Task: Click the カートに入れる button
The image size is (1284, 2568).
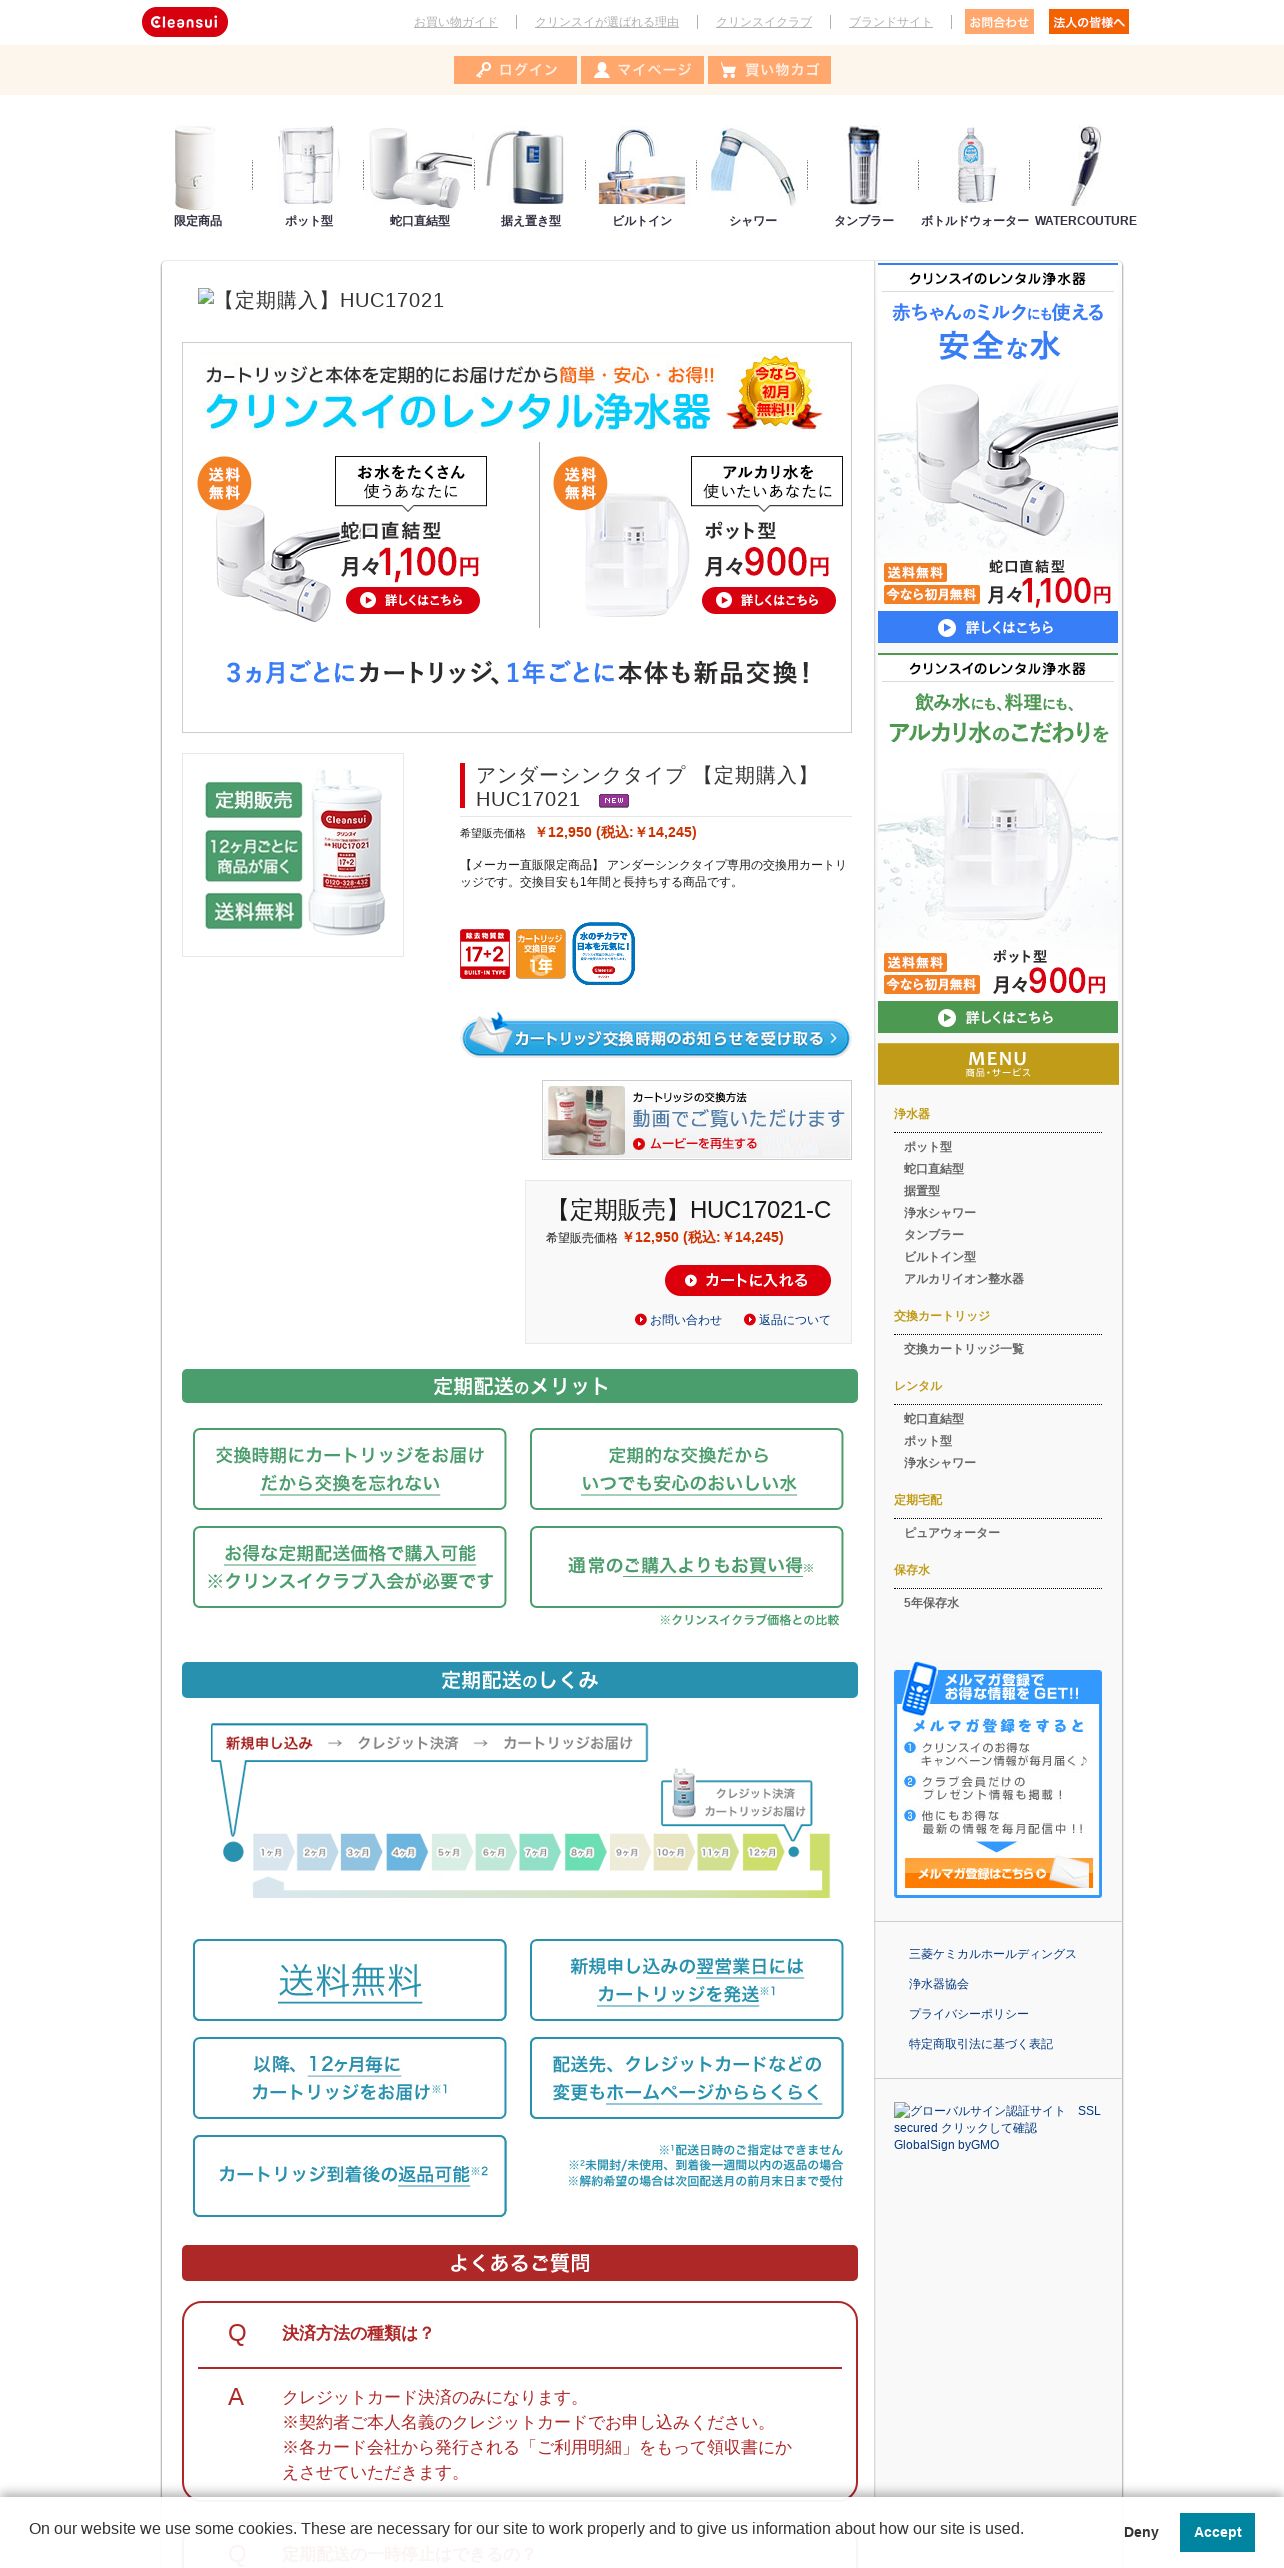Action: click(x=748, y=1280)
